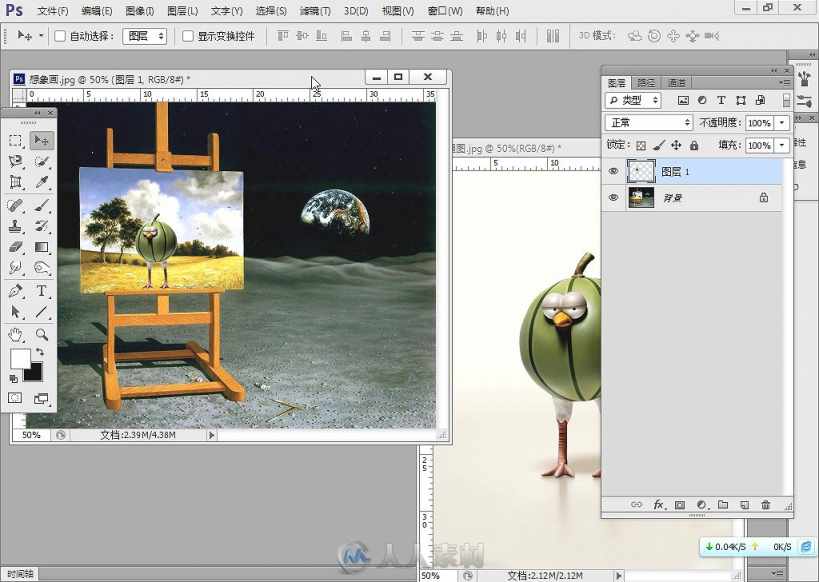This screenshot has height=582, width=819.
Task: Filter layers by smart objects icon
Action: (x=760, y=100)
